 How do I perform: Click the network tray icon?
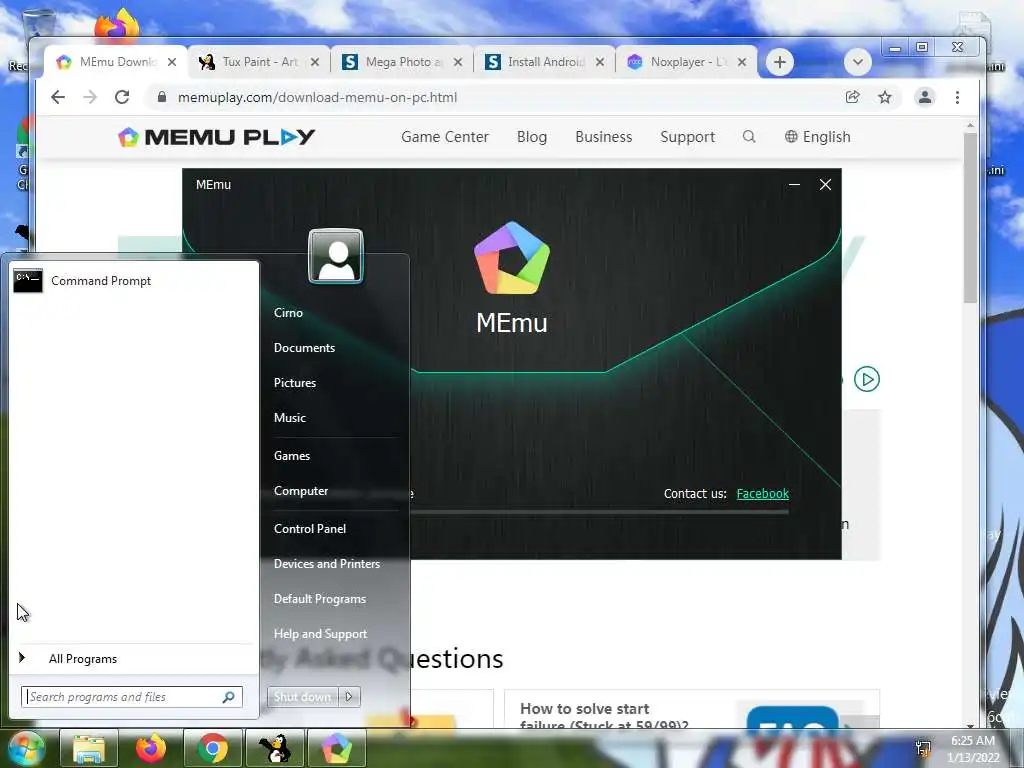(x=923, y=748)
